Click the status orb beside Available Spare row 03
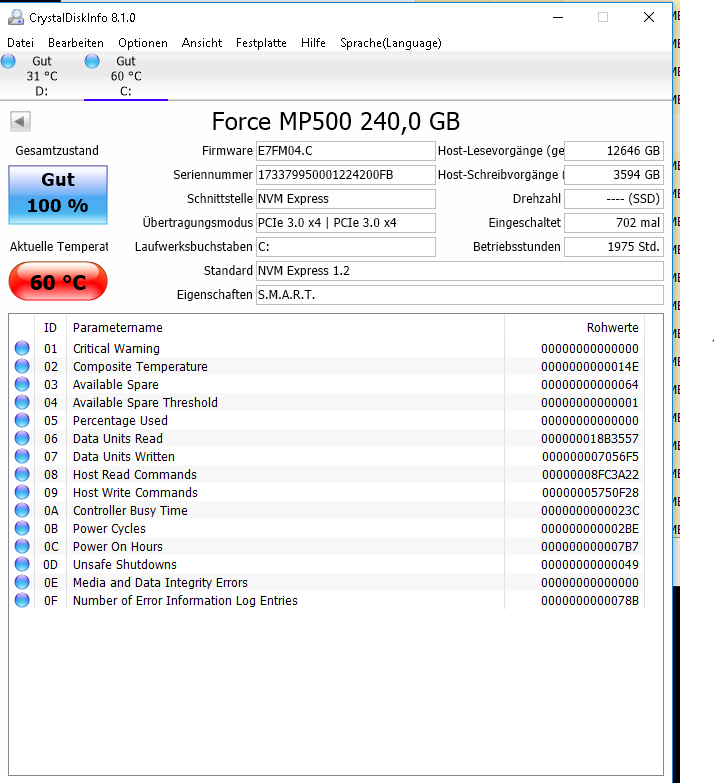This screenshot has height=783, width=714. click(22, 384)
